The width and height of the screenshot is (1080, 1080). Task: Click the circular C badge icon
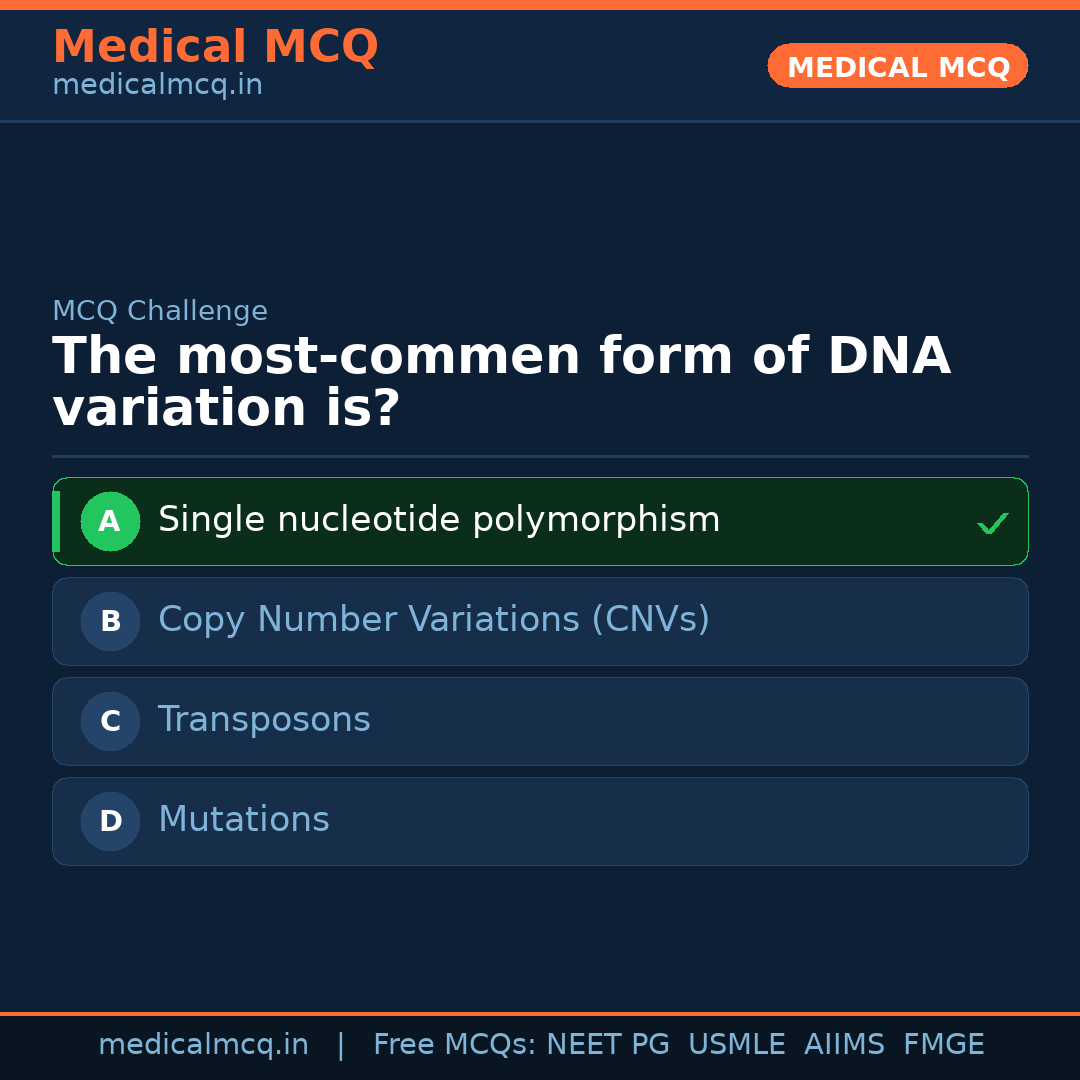[x=110, y=721]
